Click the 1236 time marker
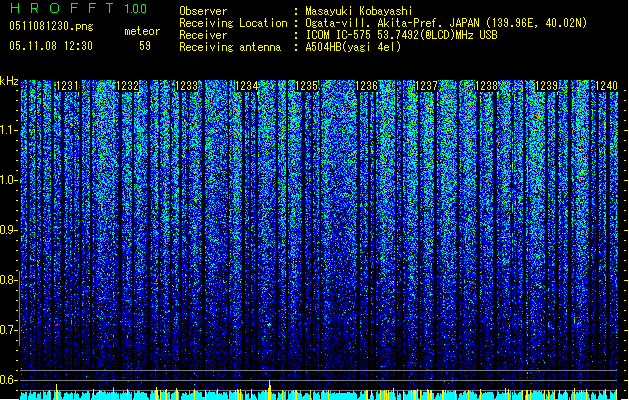The image size is (629, 400). click(x=367, y=86)
